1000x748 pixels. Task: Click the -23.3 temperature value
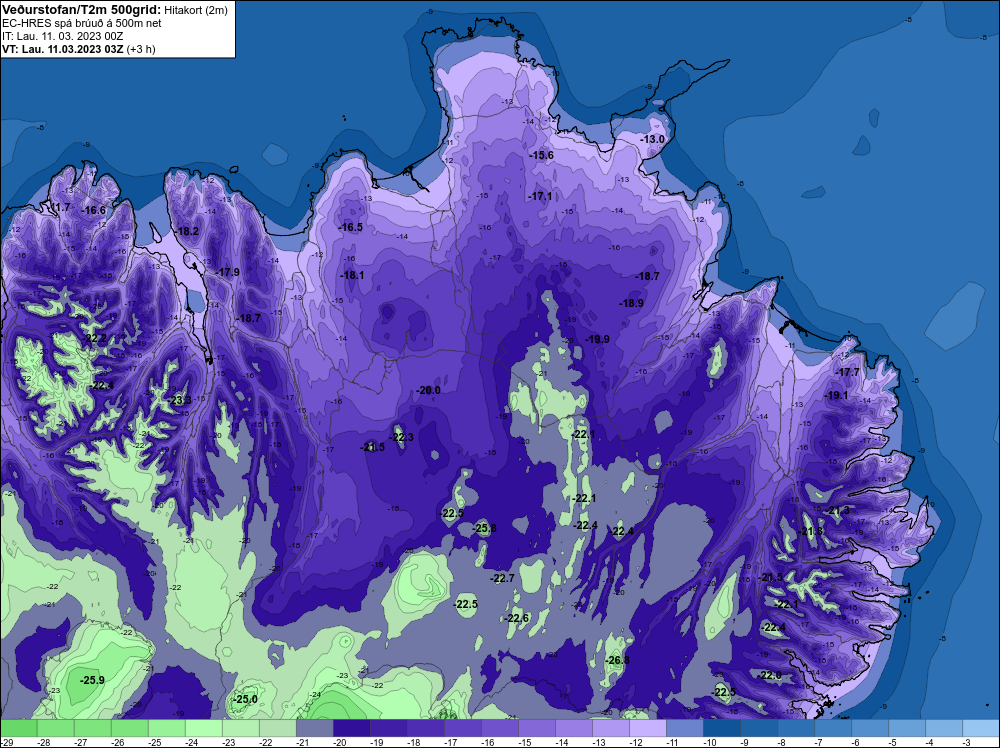click(x=180, y=400)
